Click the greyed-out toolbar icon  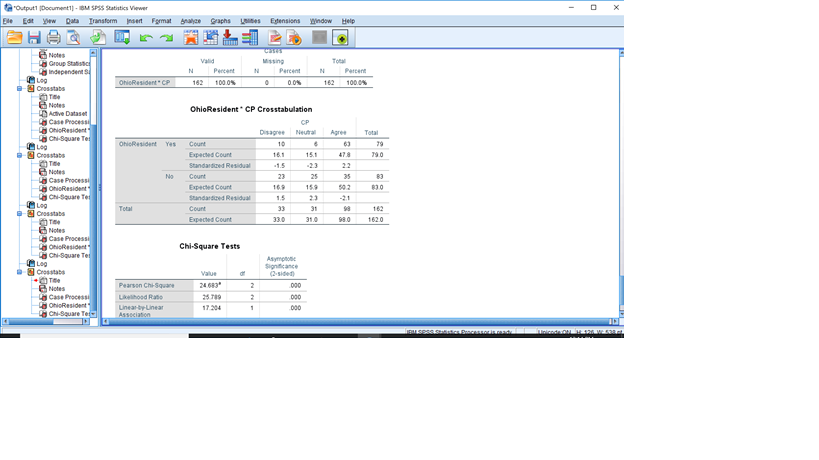[x=319, y=38]
